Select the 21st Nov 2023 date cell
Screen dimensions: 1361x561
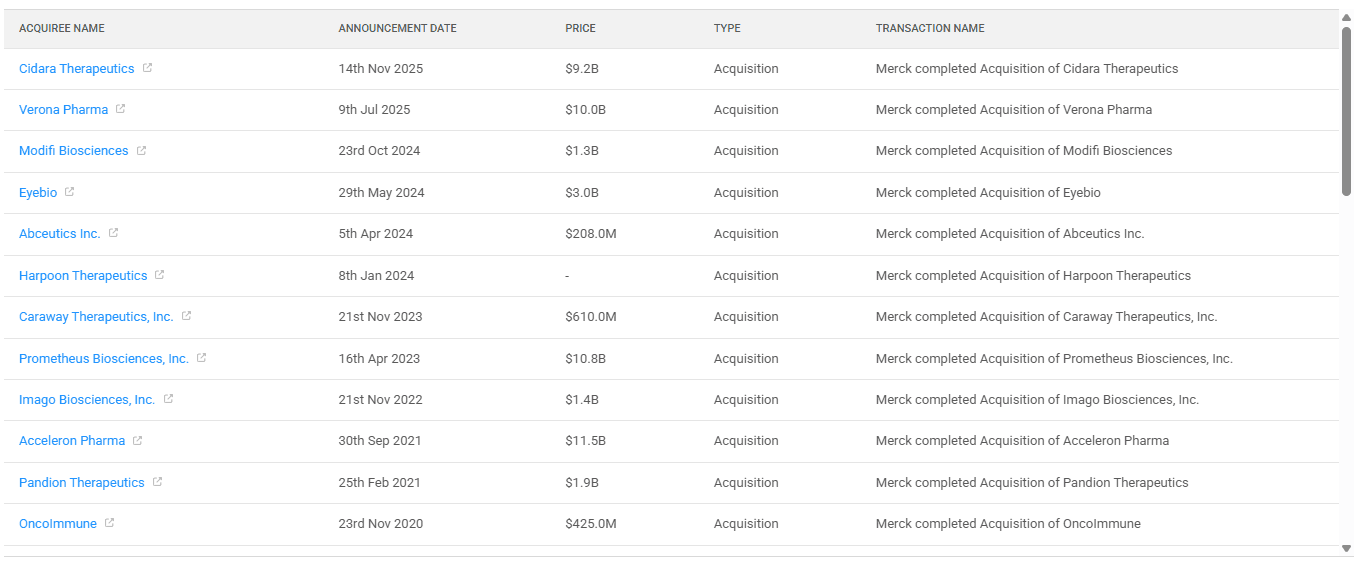coord(380,317)
